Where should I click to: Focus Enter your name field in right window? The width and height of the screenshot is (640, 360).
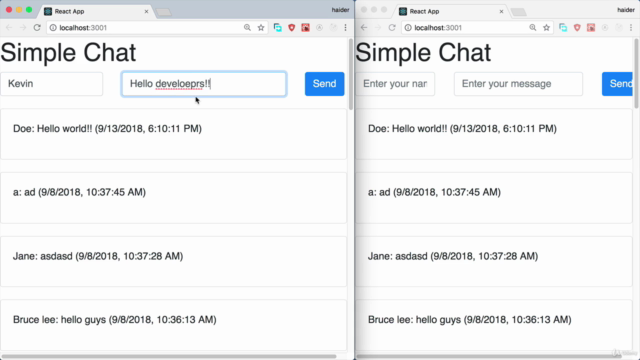(395, 84)
